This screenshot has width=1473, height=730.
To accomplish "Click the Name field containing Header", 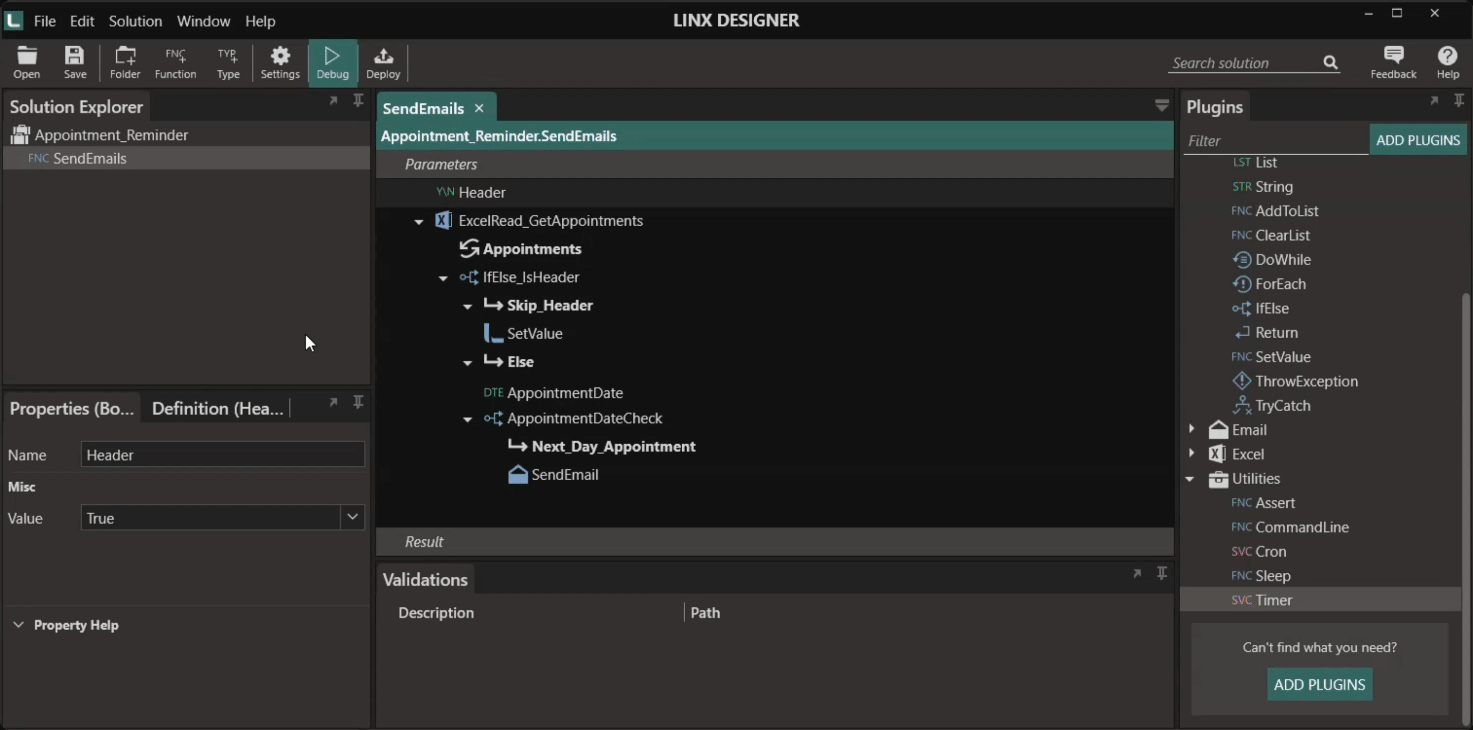I will 223,455.
